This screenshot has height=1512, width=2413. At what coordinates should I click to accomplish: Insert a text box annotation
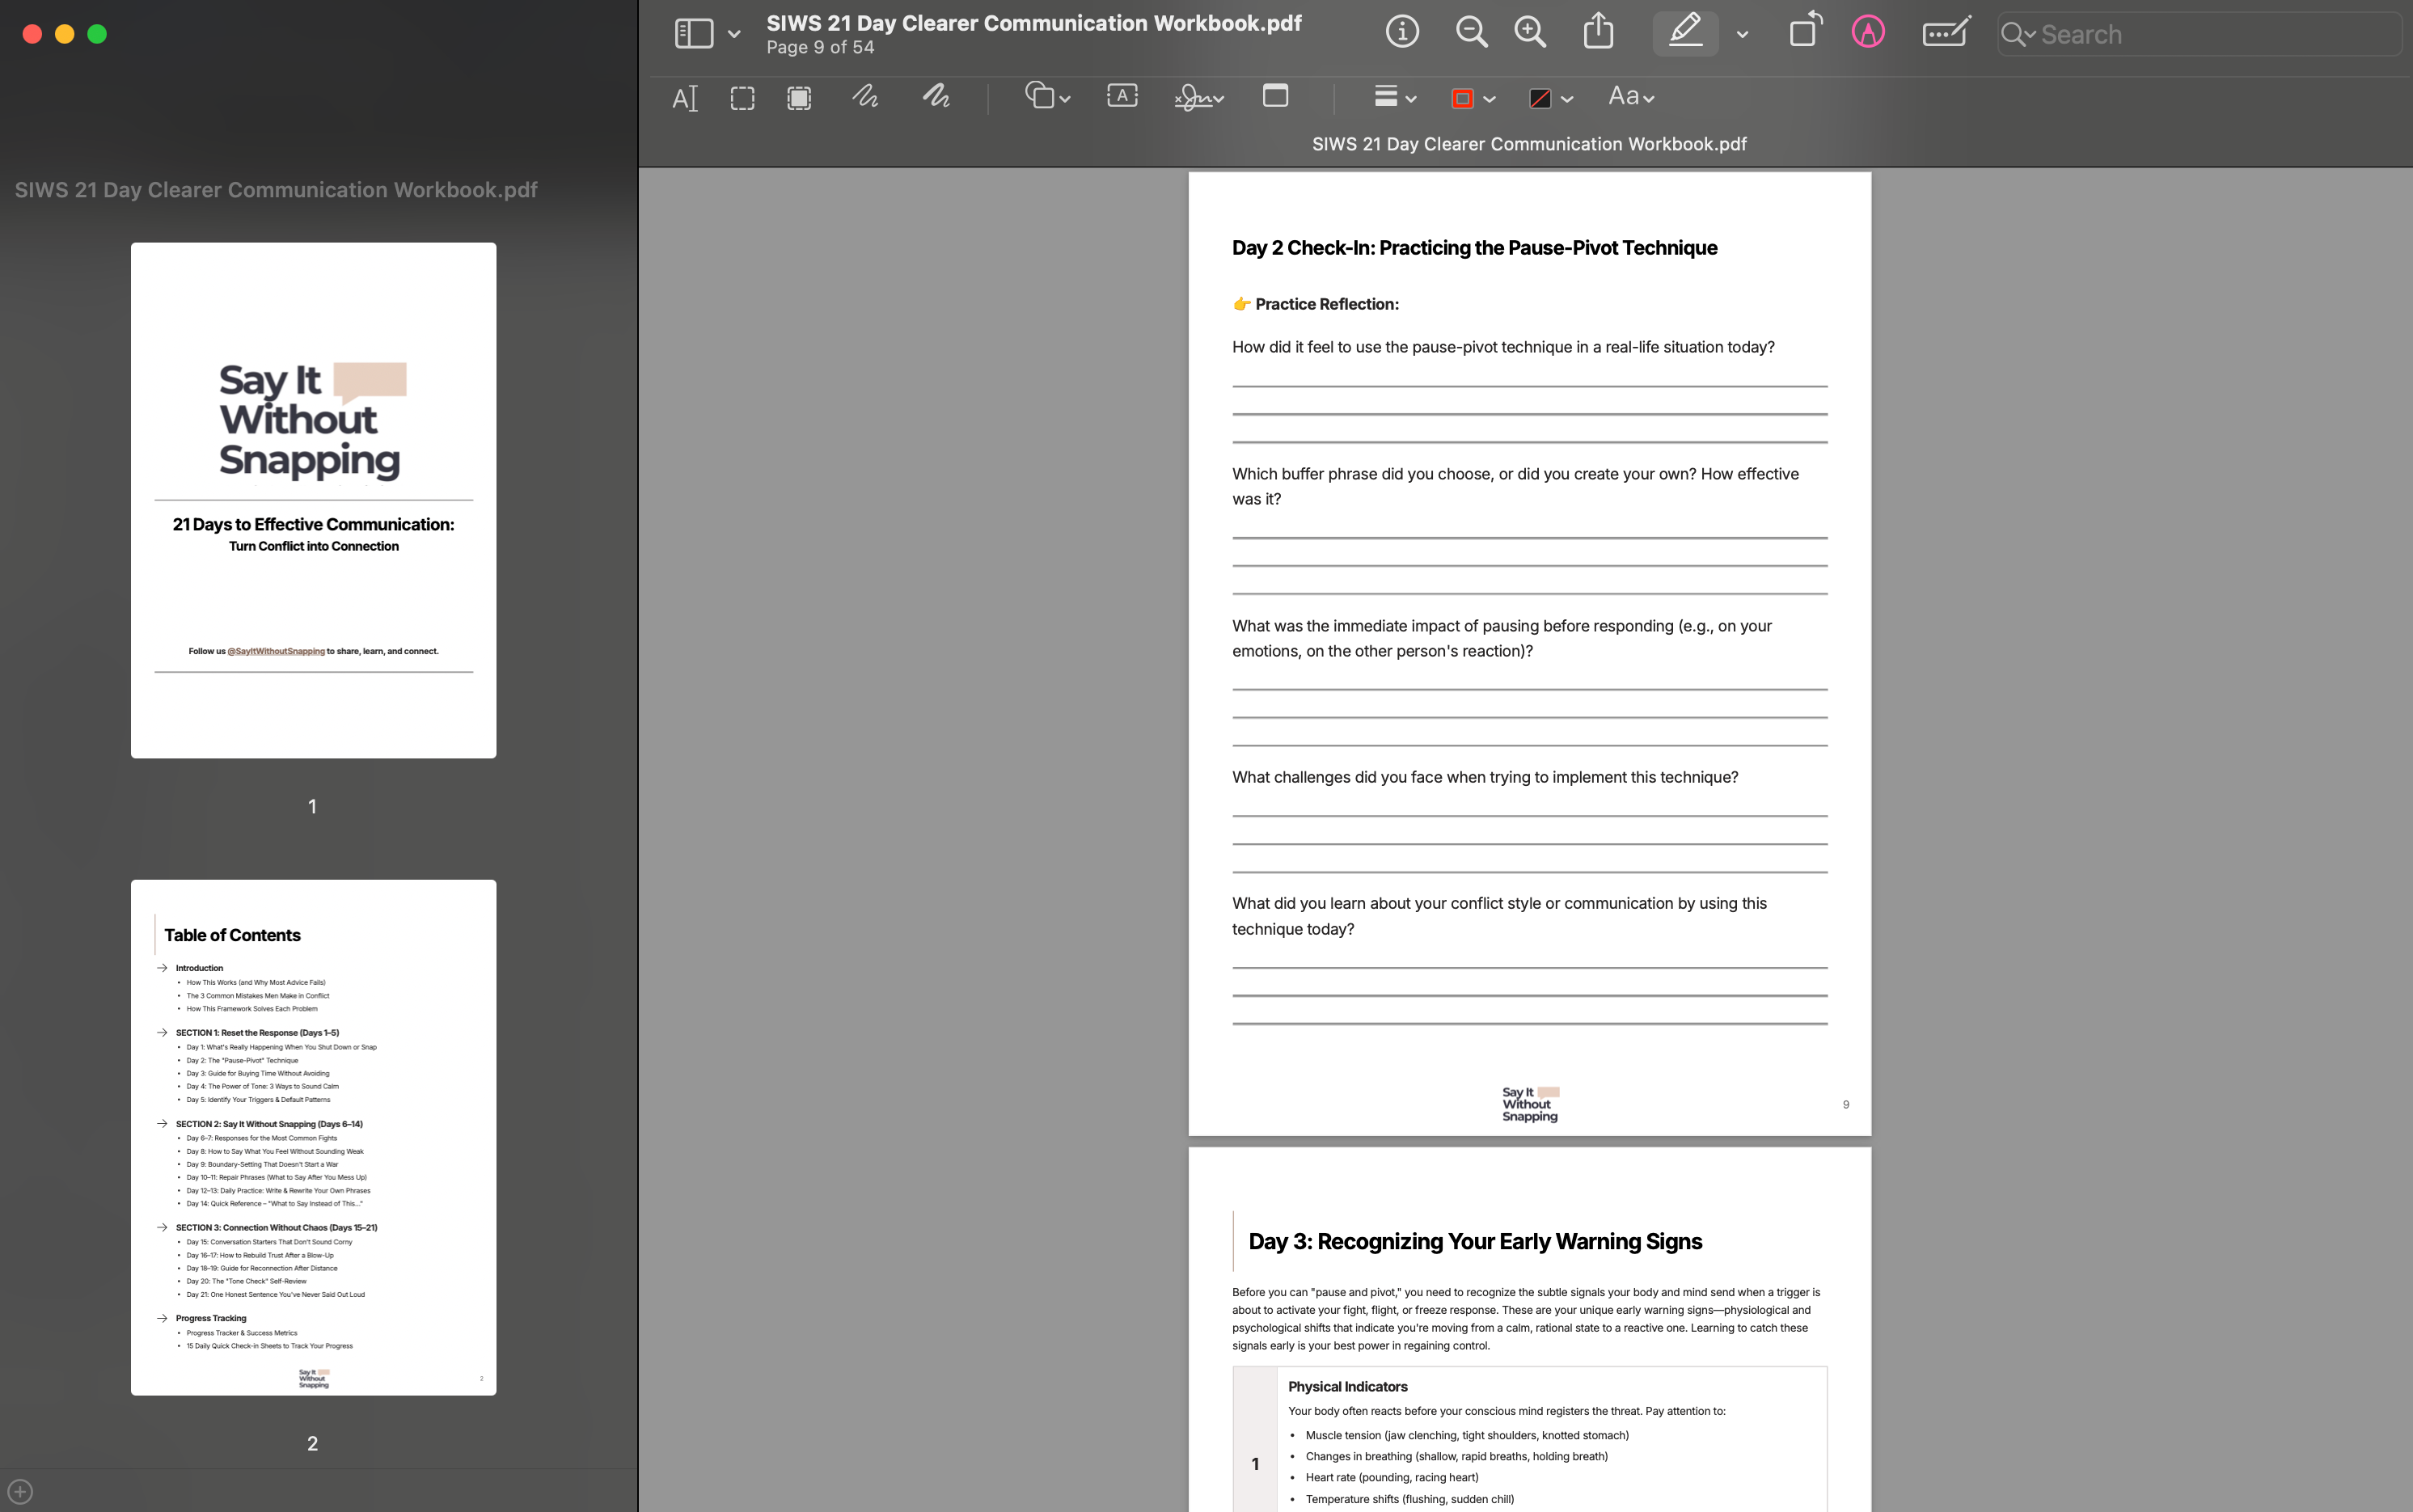[1122, 97]
